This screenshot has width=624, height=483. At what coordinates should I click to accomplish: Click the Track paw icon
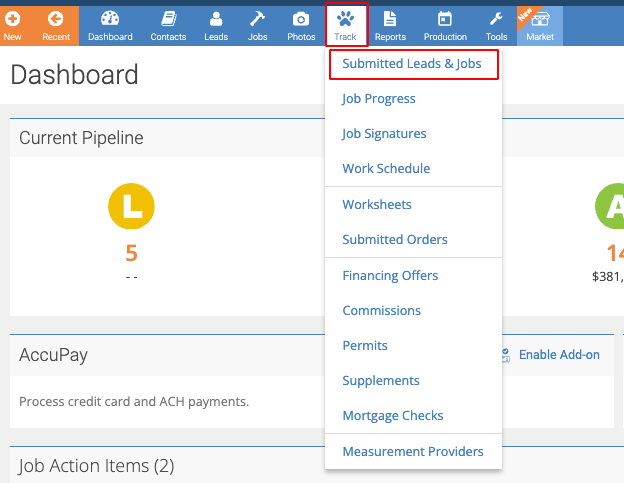(345, 18)
